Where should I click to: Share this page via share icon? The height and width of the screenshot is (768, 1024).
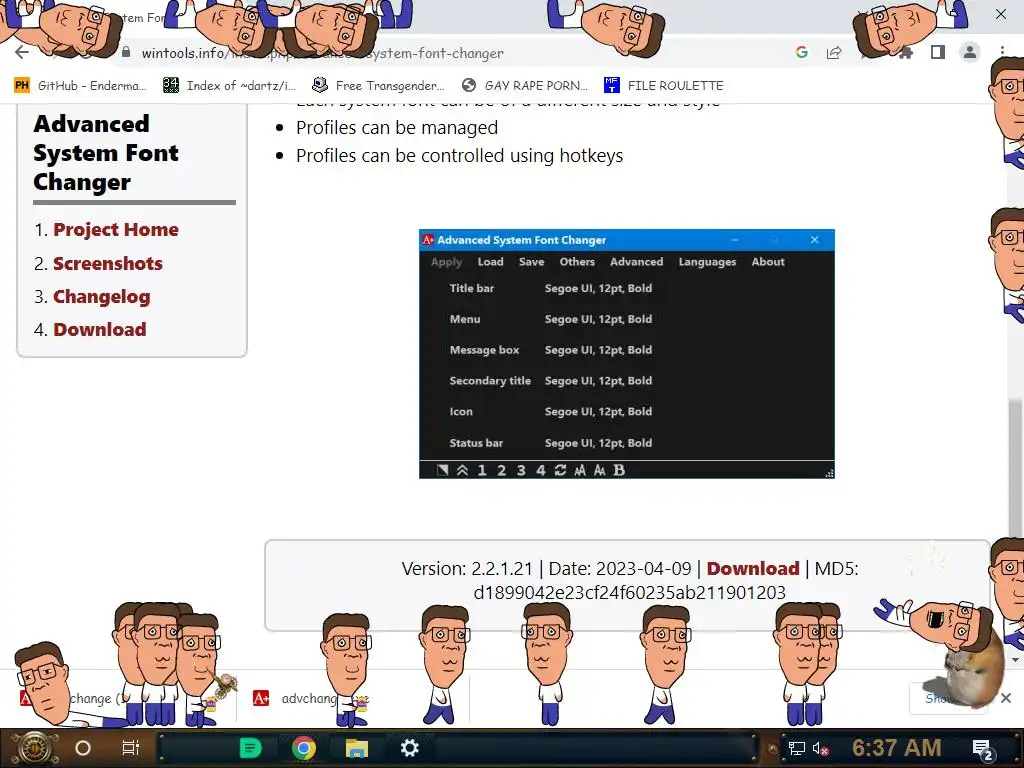click(x=834, y=53)
